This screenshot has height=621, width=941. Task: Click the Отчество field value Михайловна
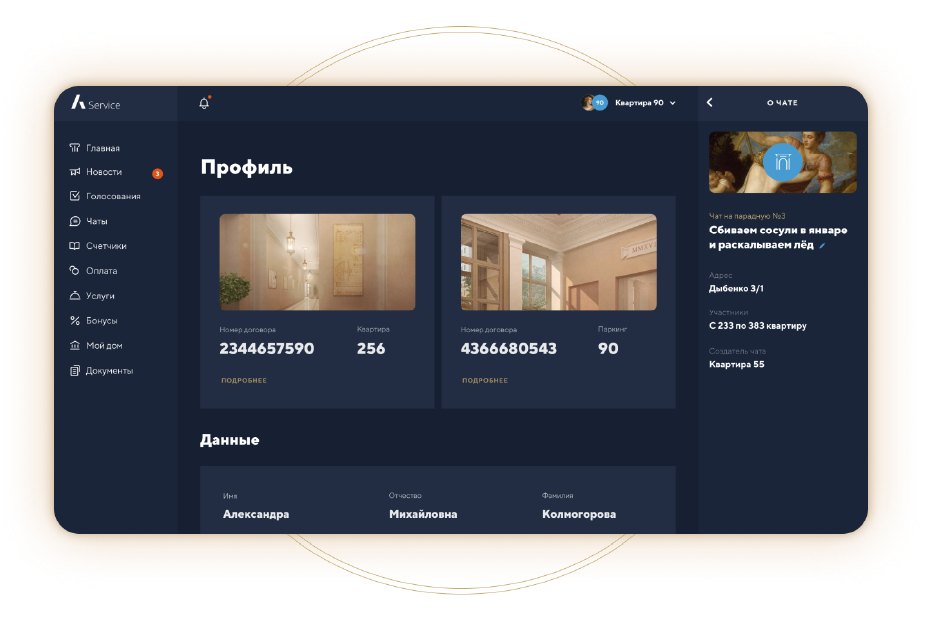pos(423,514)
